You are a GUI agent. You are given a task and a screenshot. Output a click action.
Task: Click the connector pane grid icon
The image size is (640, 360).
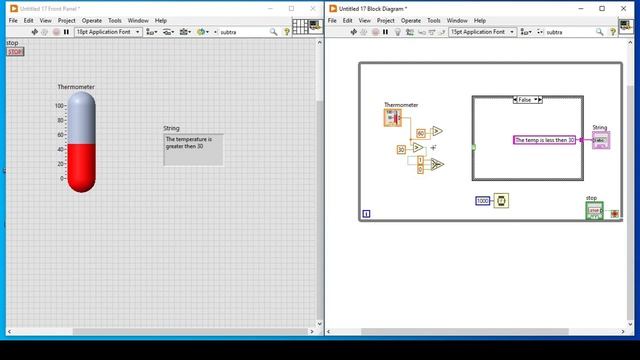tap(300, 27)
